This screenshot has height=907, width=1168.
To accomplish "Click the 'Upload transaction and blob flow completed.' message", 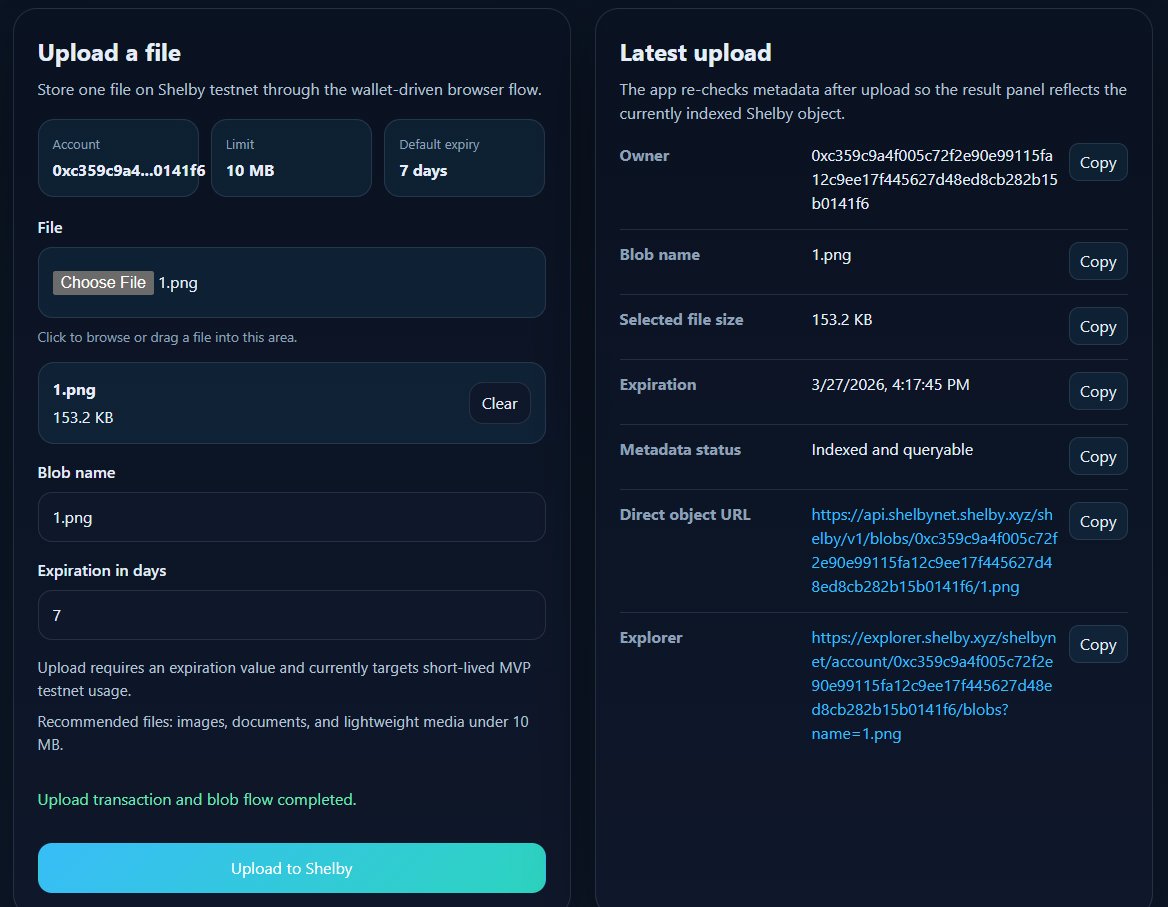I will pyautogui.click(x=197, y=799).
